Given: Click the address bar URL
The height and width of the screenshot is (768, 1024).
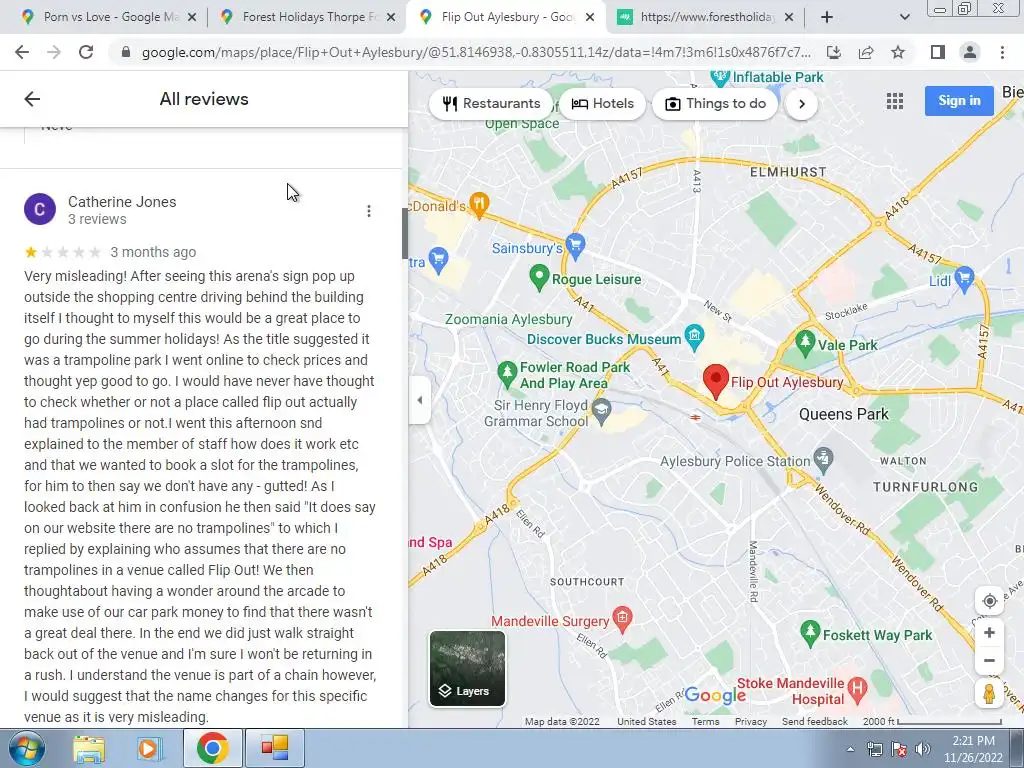Looking at the screenshot, I should point(476,52).
